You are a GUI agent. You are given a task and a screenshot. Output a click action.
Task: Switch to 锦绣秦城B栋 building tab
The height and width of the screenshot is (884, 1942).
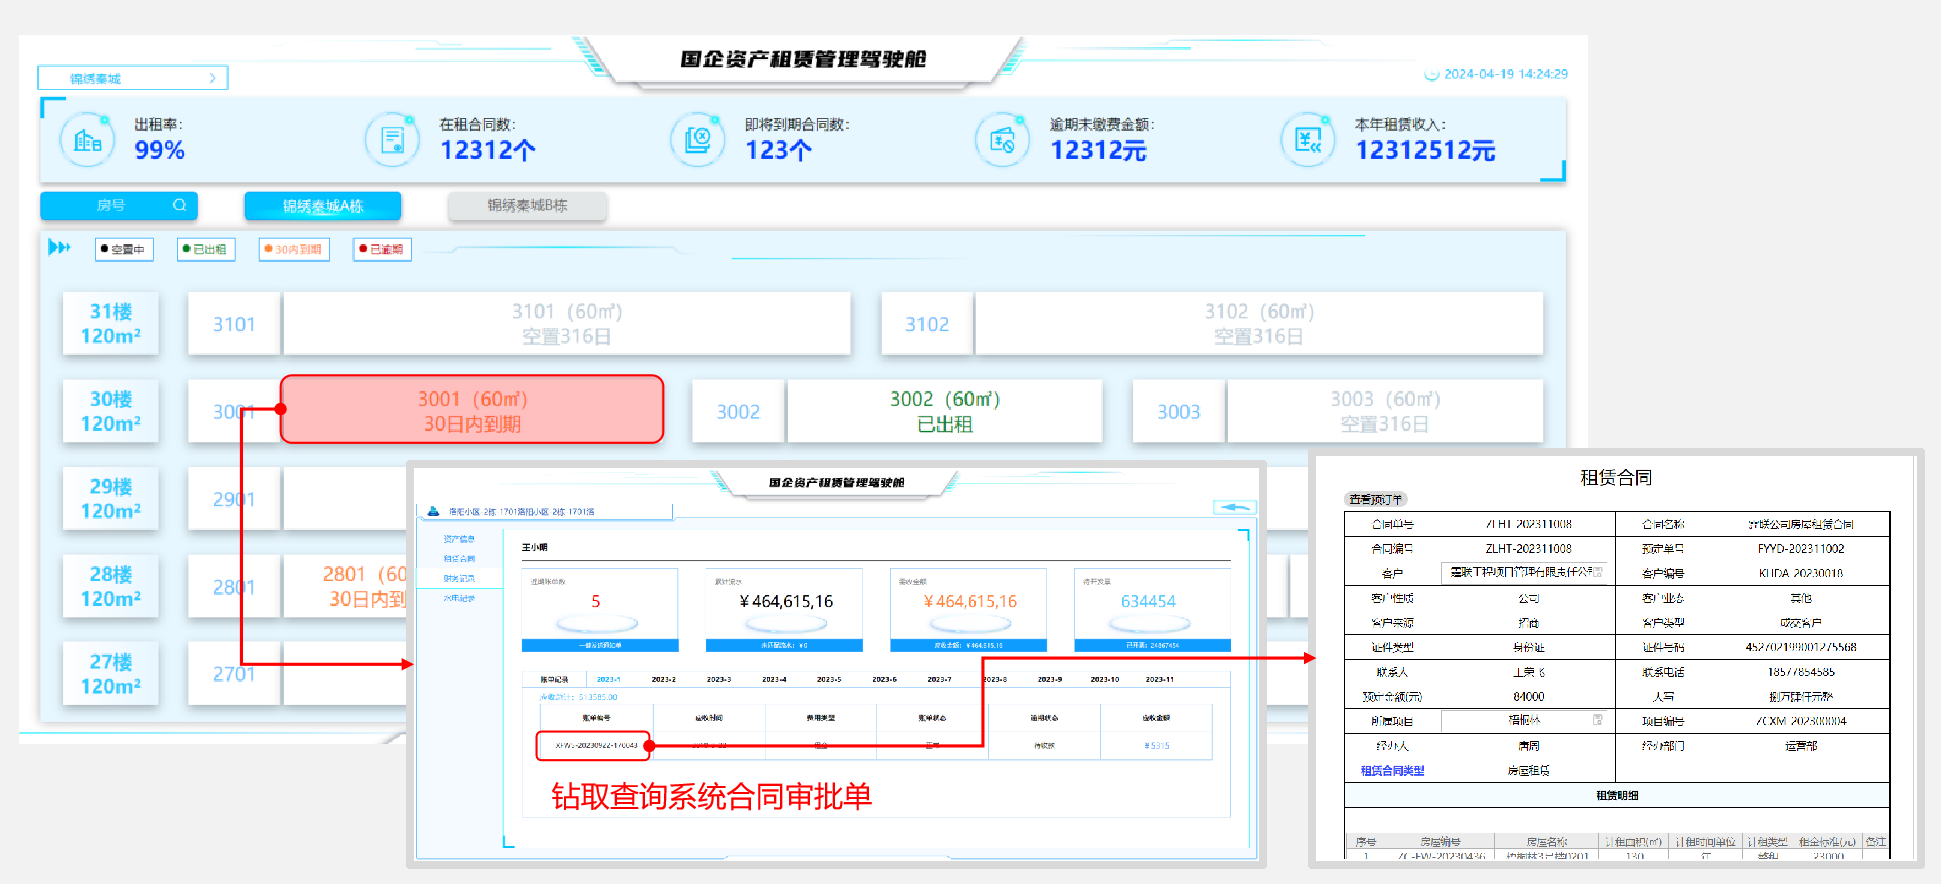527,206
